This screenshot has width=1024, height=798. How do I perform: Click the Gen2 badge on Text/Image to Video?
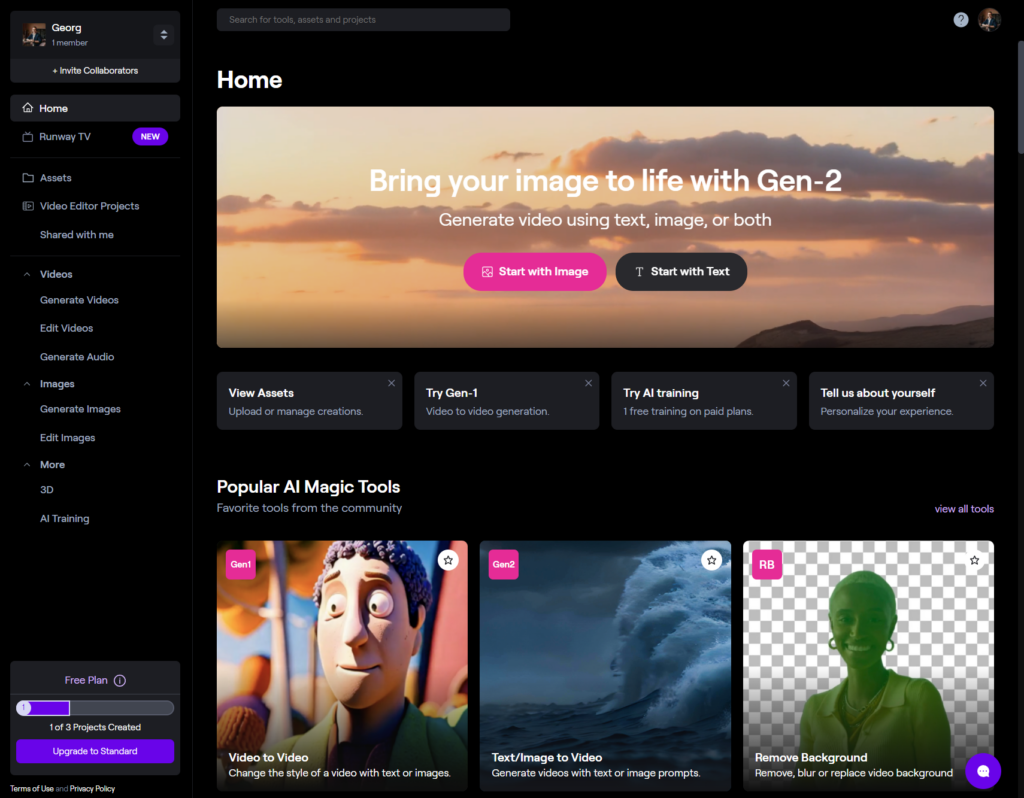[504, 564]
